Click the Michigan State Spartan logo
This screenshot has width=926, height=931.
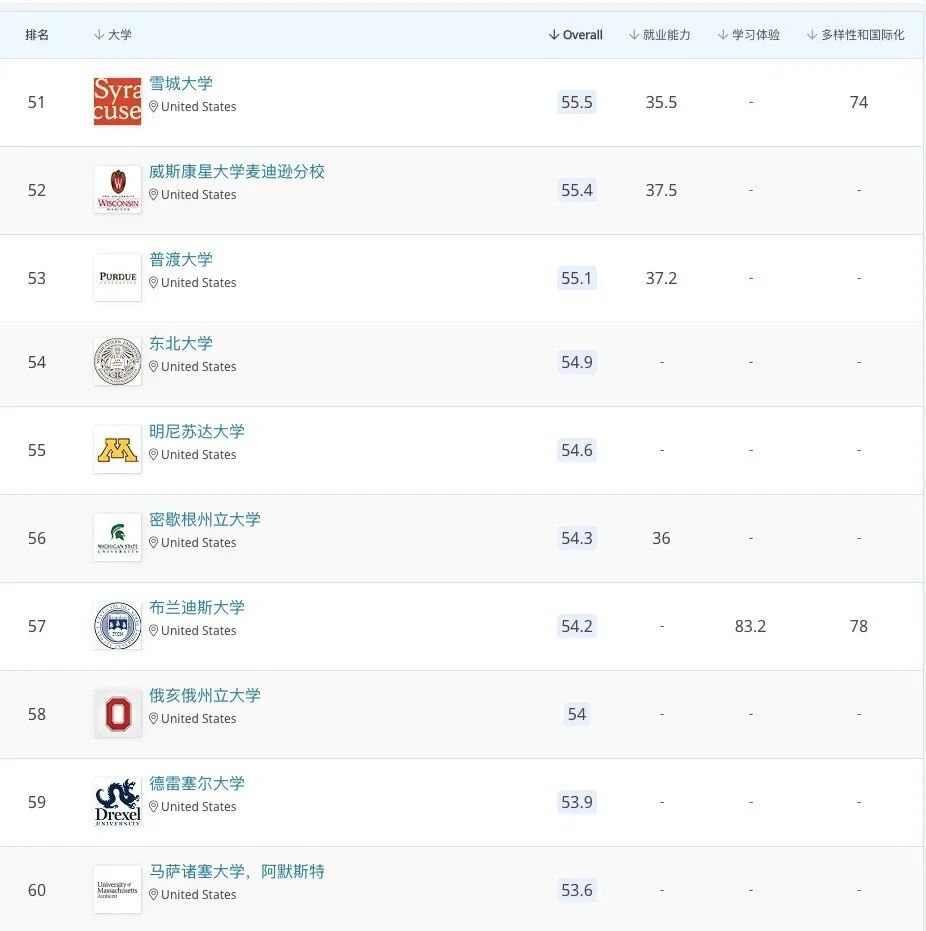pos(118,537)
